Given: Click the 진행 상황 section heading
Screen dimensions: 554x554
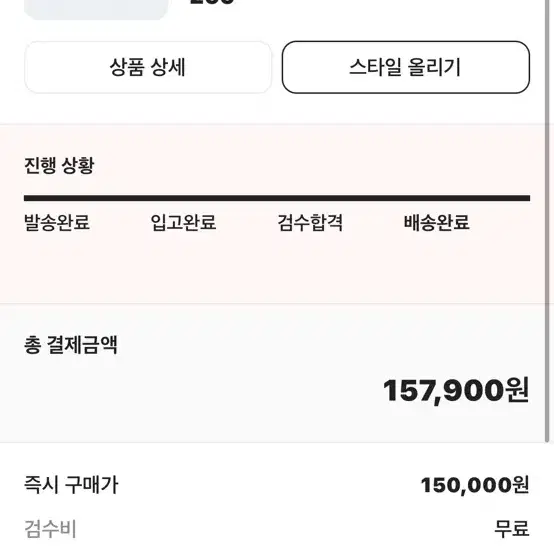Looking at the screenshot, I should tap(59, 165).
